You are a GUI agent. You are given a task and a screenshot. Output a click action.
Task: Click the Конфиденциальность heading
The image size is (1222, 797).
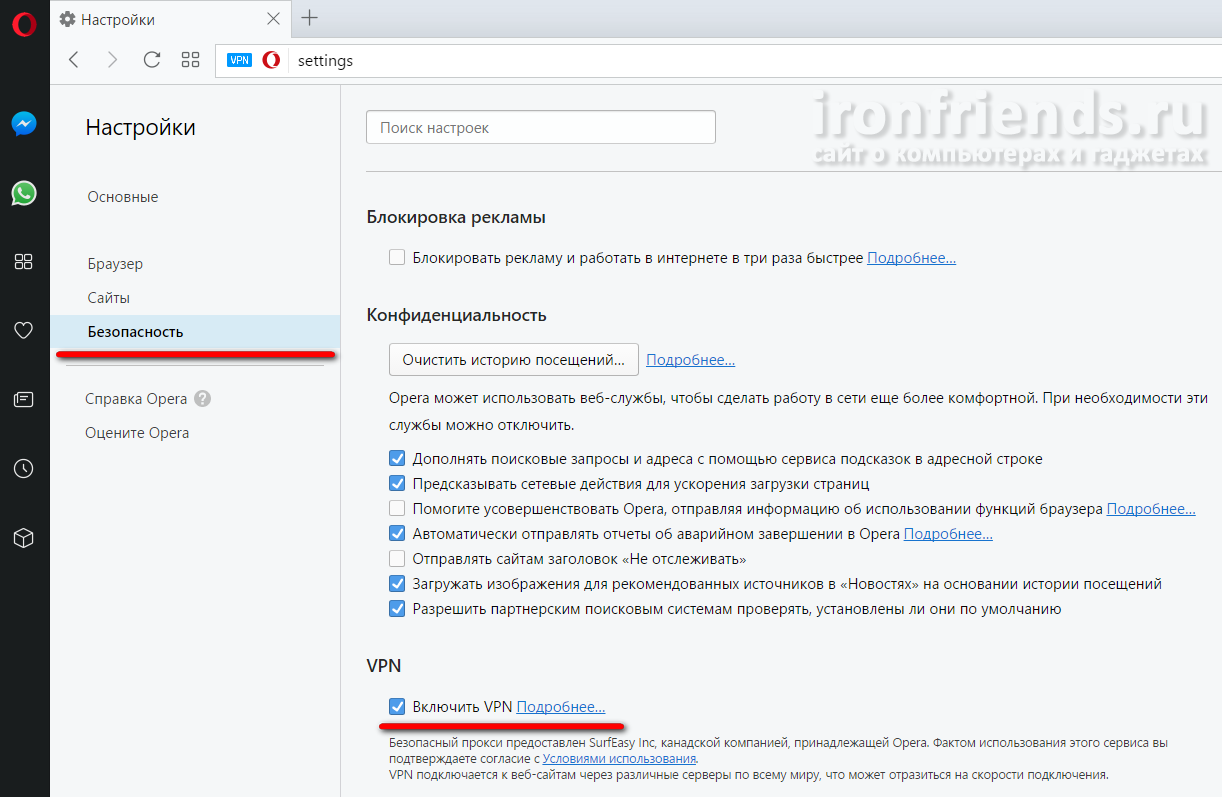(457, 315)
